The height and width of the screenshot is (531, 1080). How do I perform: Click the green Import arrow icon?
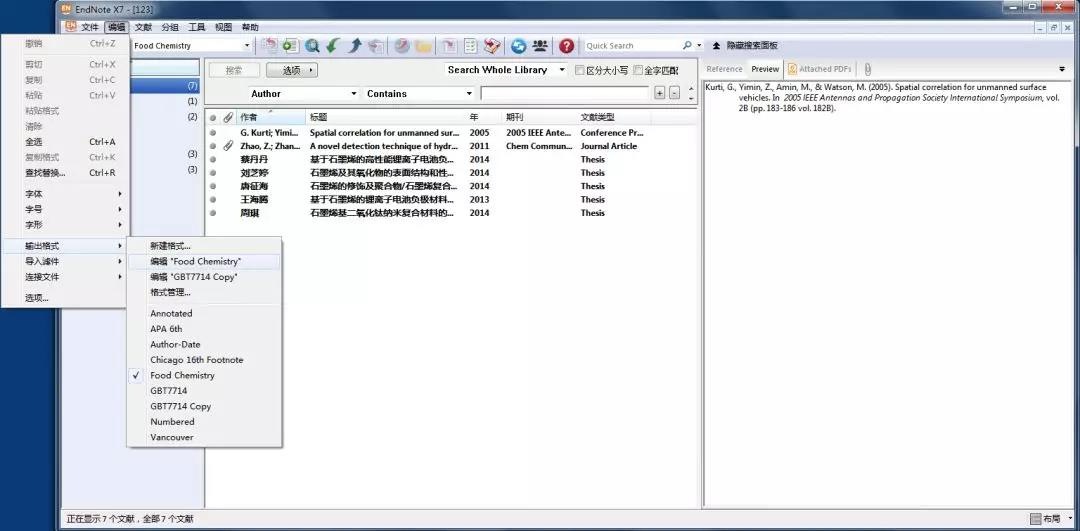pyautogui.click(x=333, y=45)
